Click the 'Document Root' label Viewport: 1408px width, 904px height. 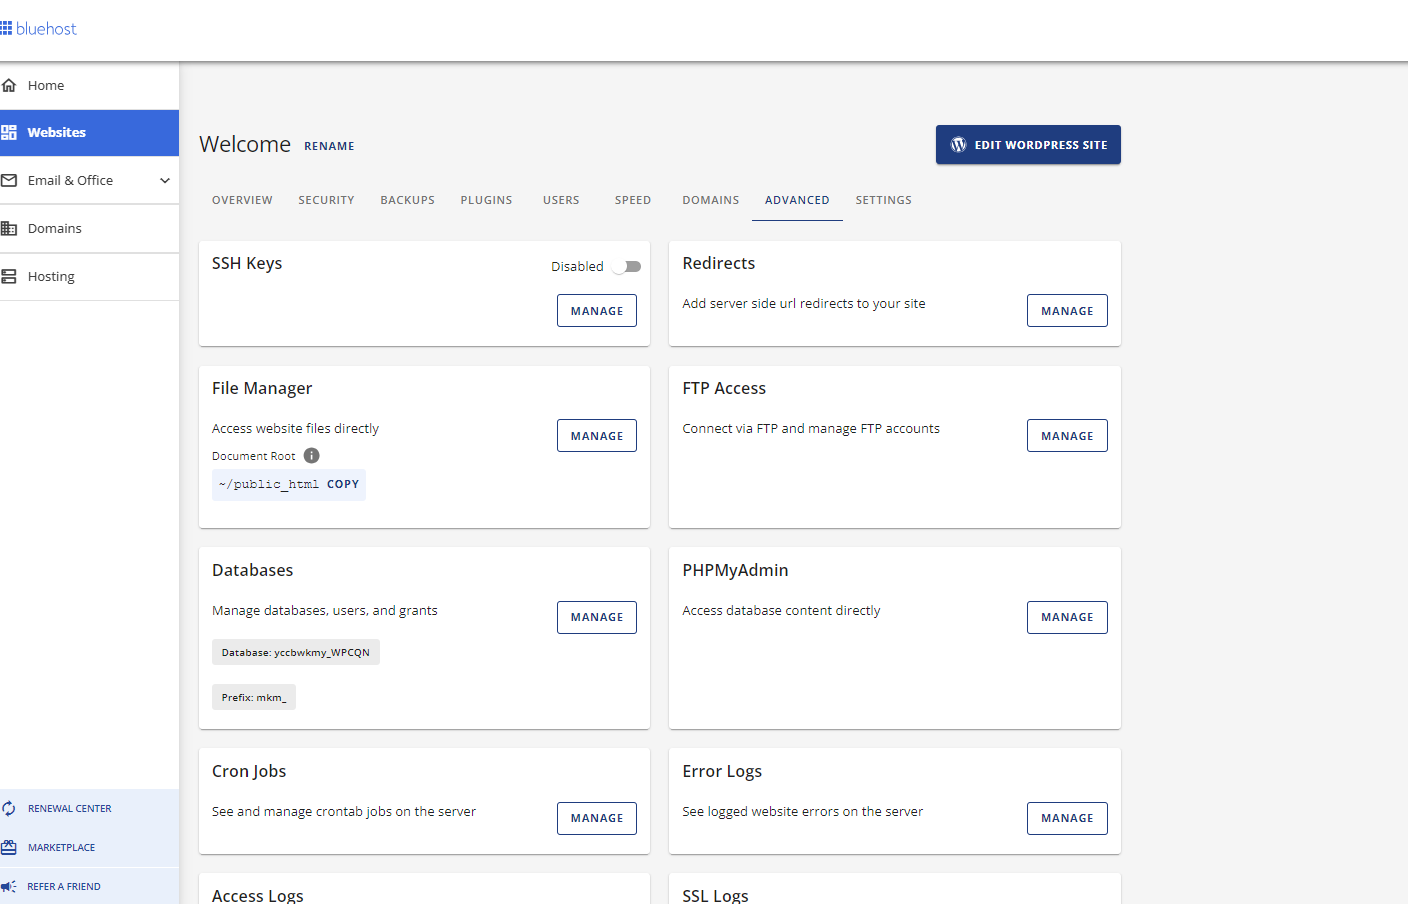(x=254, y=456)
